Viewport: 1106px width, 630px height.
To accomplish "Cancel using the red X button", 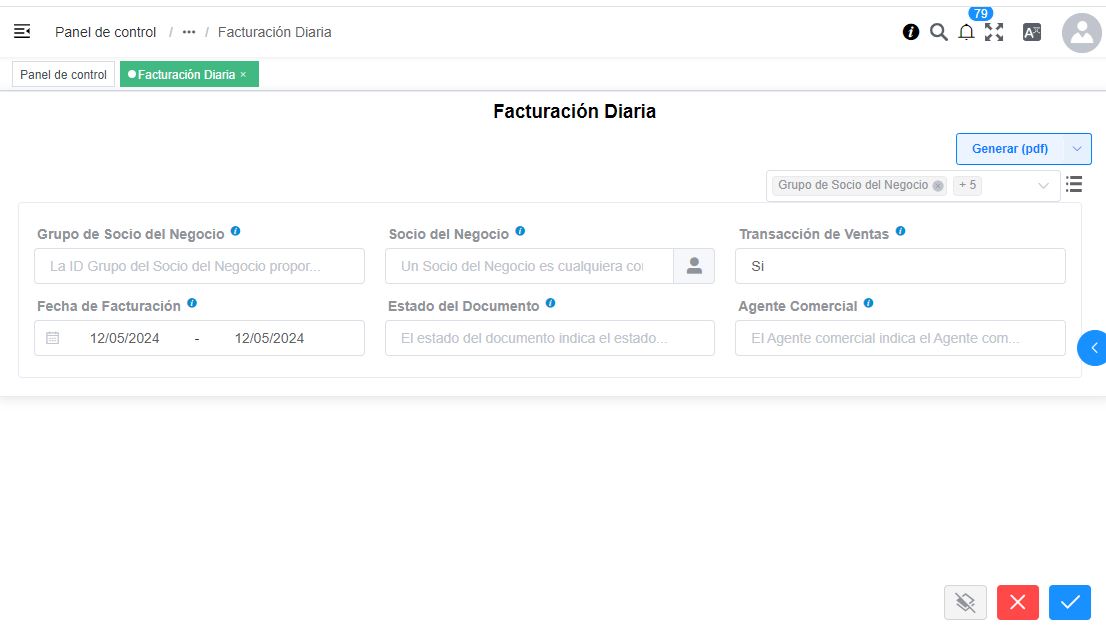I will click(1017, 602).
